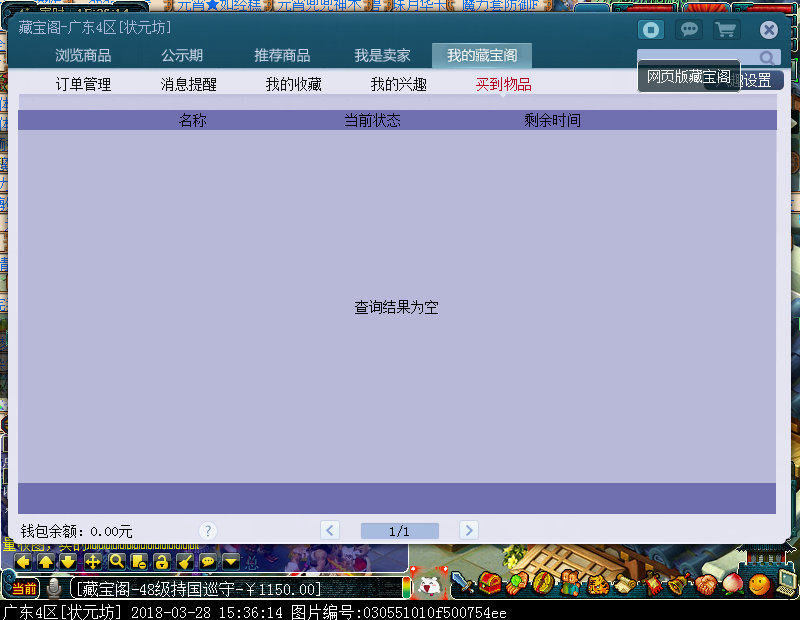Click the orange smiley face icon
800x620 pixels.
tap(760, 585)
